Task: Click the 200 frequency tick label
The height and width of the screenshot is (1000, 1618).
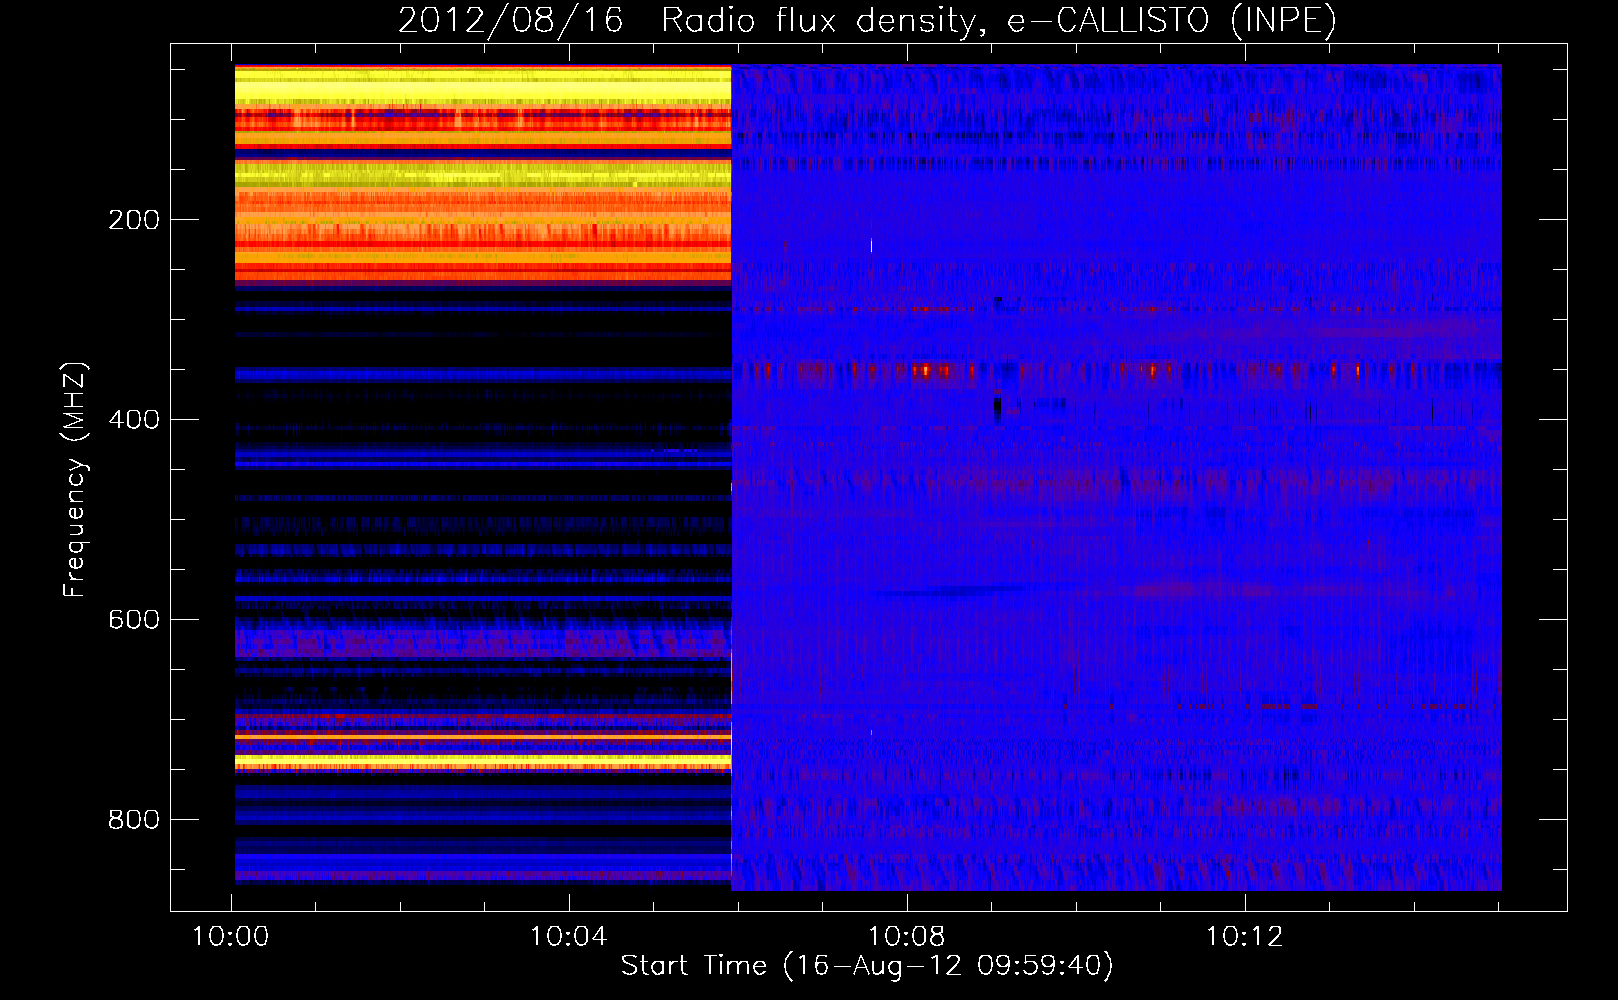Action: click(134, 220)
